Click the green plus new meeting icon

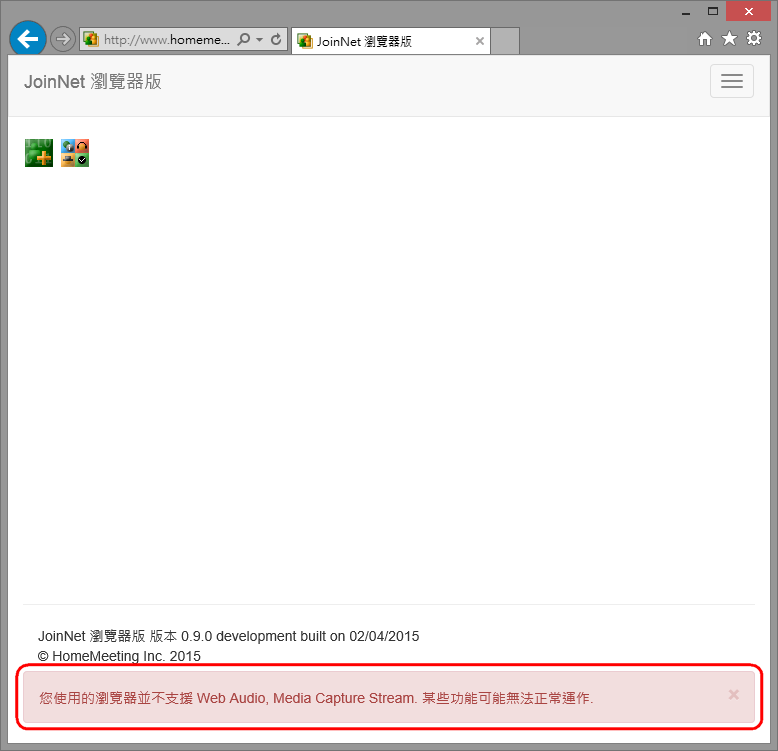(39, 153)
